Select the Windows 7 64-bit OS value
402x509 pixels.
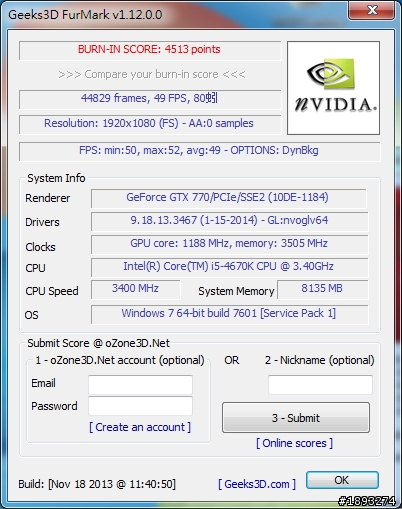click(229, 313)
